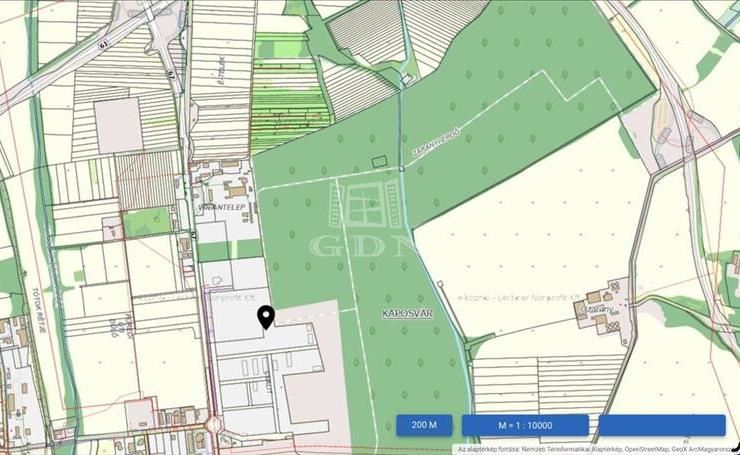Click the roundabout at the bottom of map
The width and height of the screenshot is (740, 455).
213,426
